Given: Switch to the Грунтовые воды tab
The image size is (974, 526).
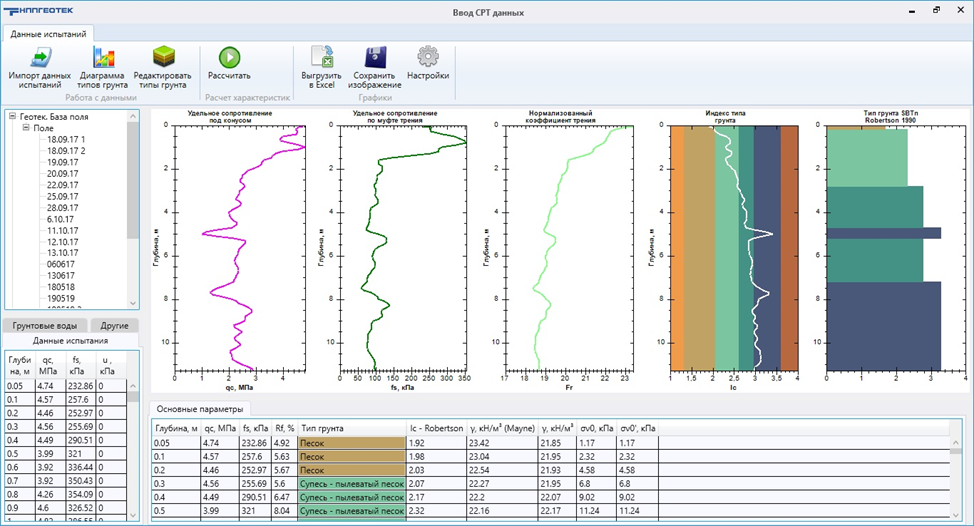Looking at the screenshot, I should coord(44,325).
